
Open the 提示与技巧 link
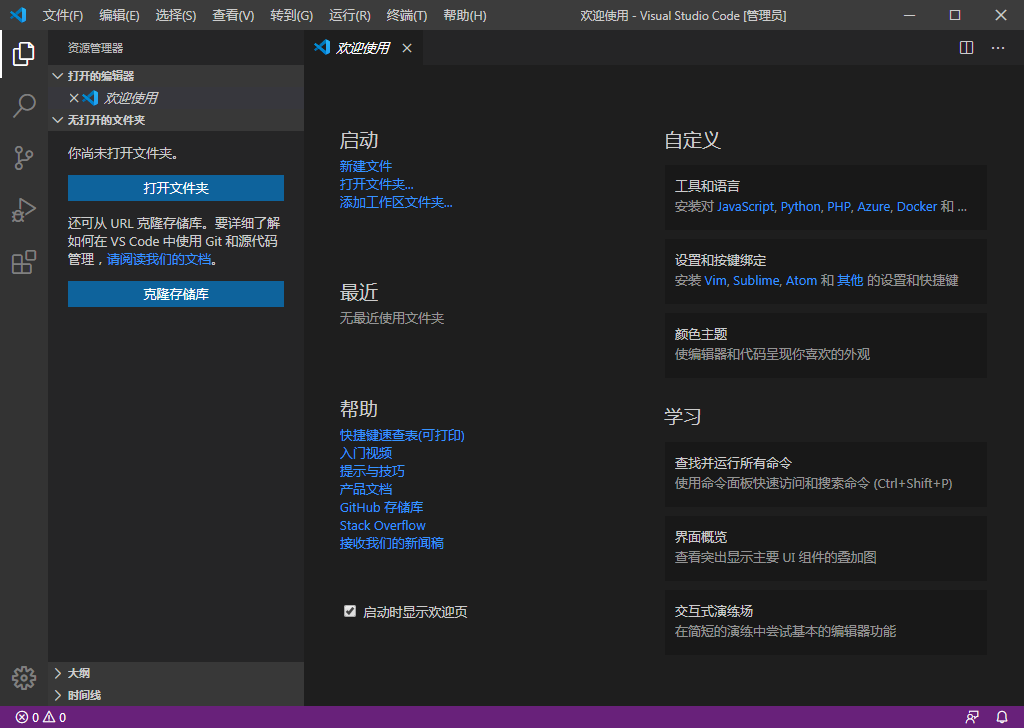point(372,471)
